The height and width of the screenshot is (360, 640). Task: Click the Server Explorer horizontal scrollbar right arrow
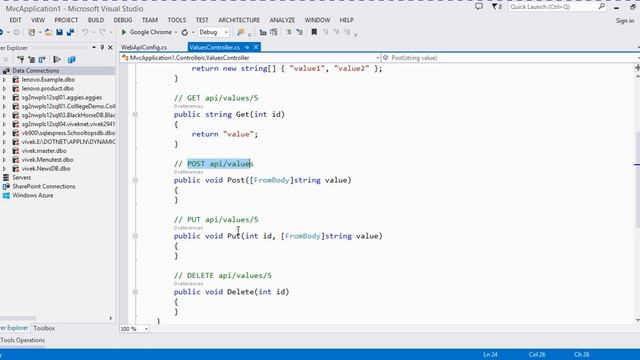coord(111,318)
